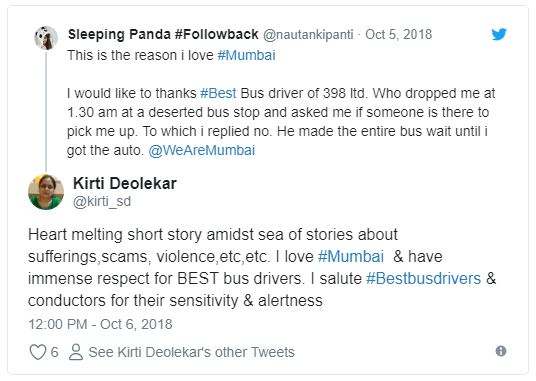See Kirti Deolekar's other Tweets
Image resolution: width=536 pixels, height=381 pixels.
point(191,352)
